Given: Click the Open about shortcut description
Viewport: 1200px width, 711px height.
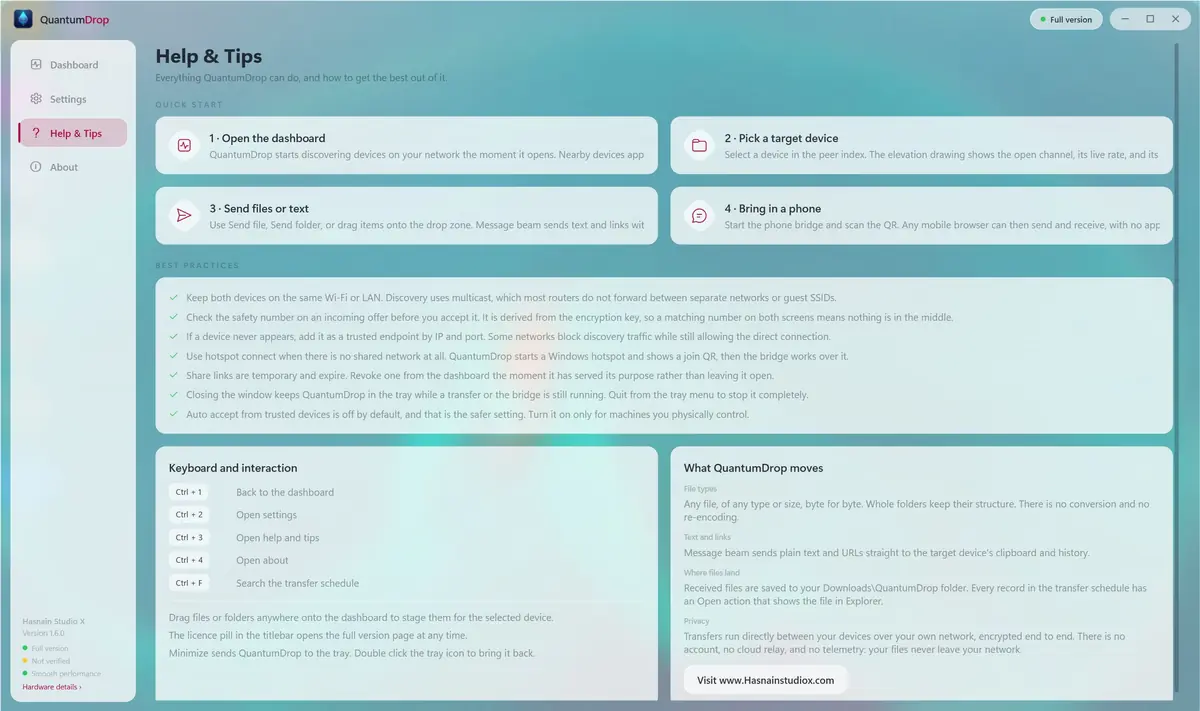Looking at the screenshot, I should point(262,560).
